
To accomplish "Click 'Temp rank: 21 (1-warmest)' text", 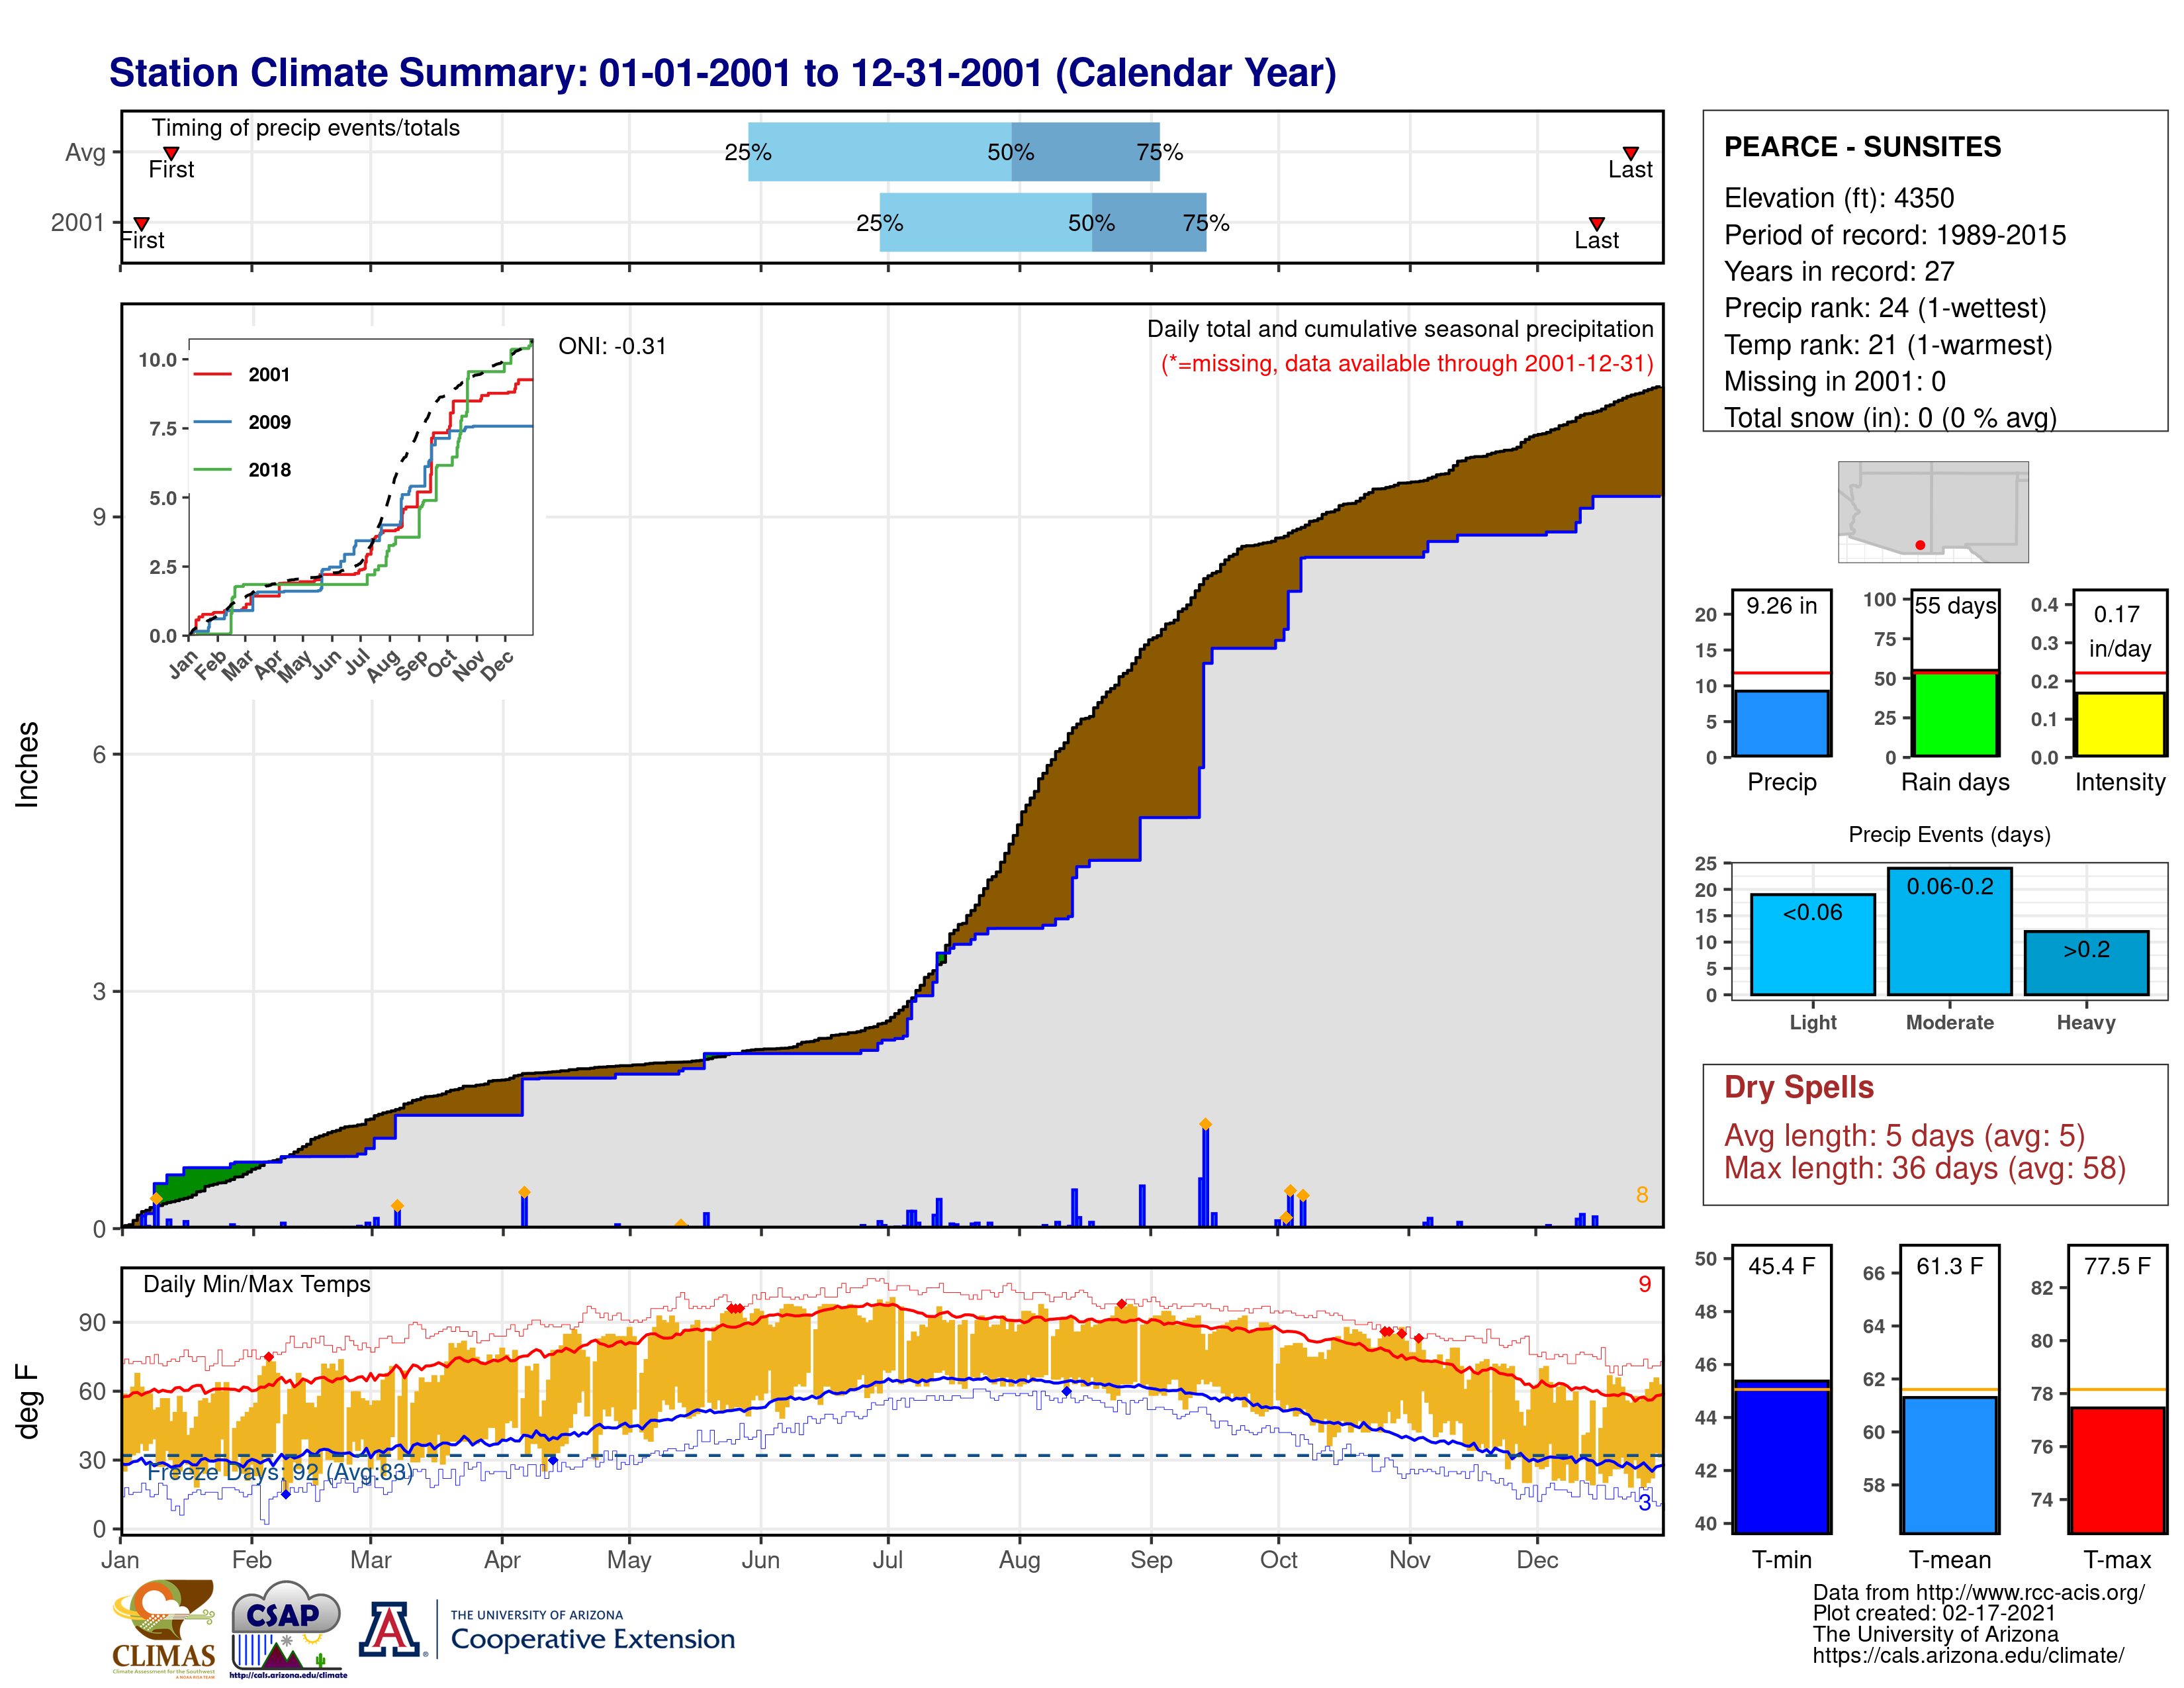I will 1888,345.
